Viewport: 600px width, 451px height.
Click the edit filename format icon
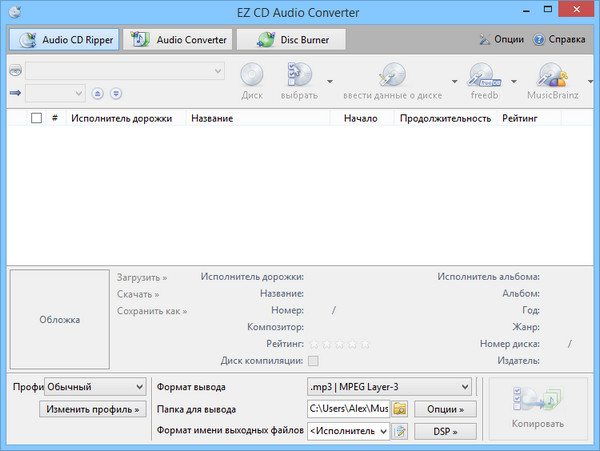click(x=400, y=431)
